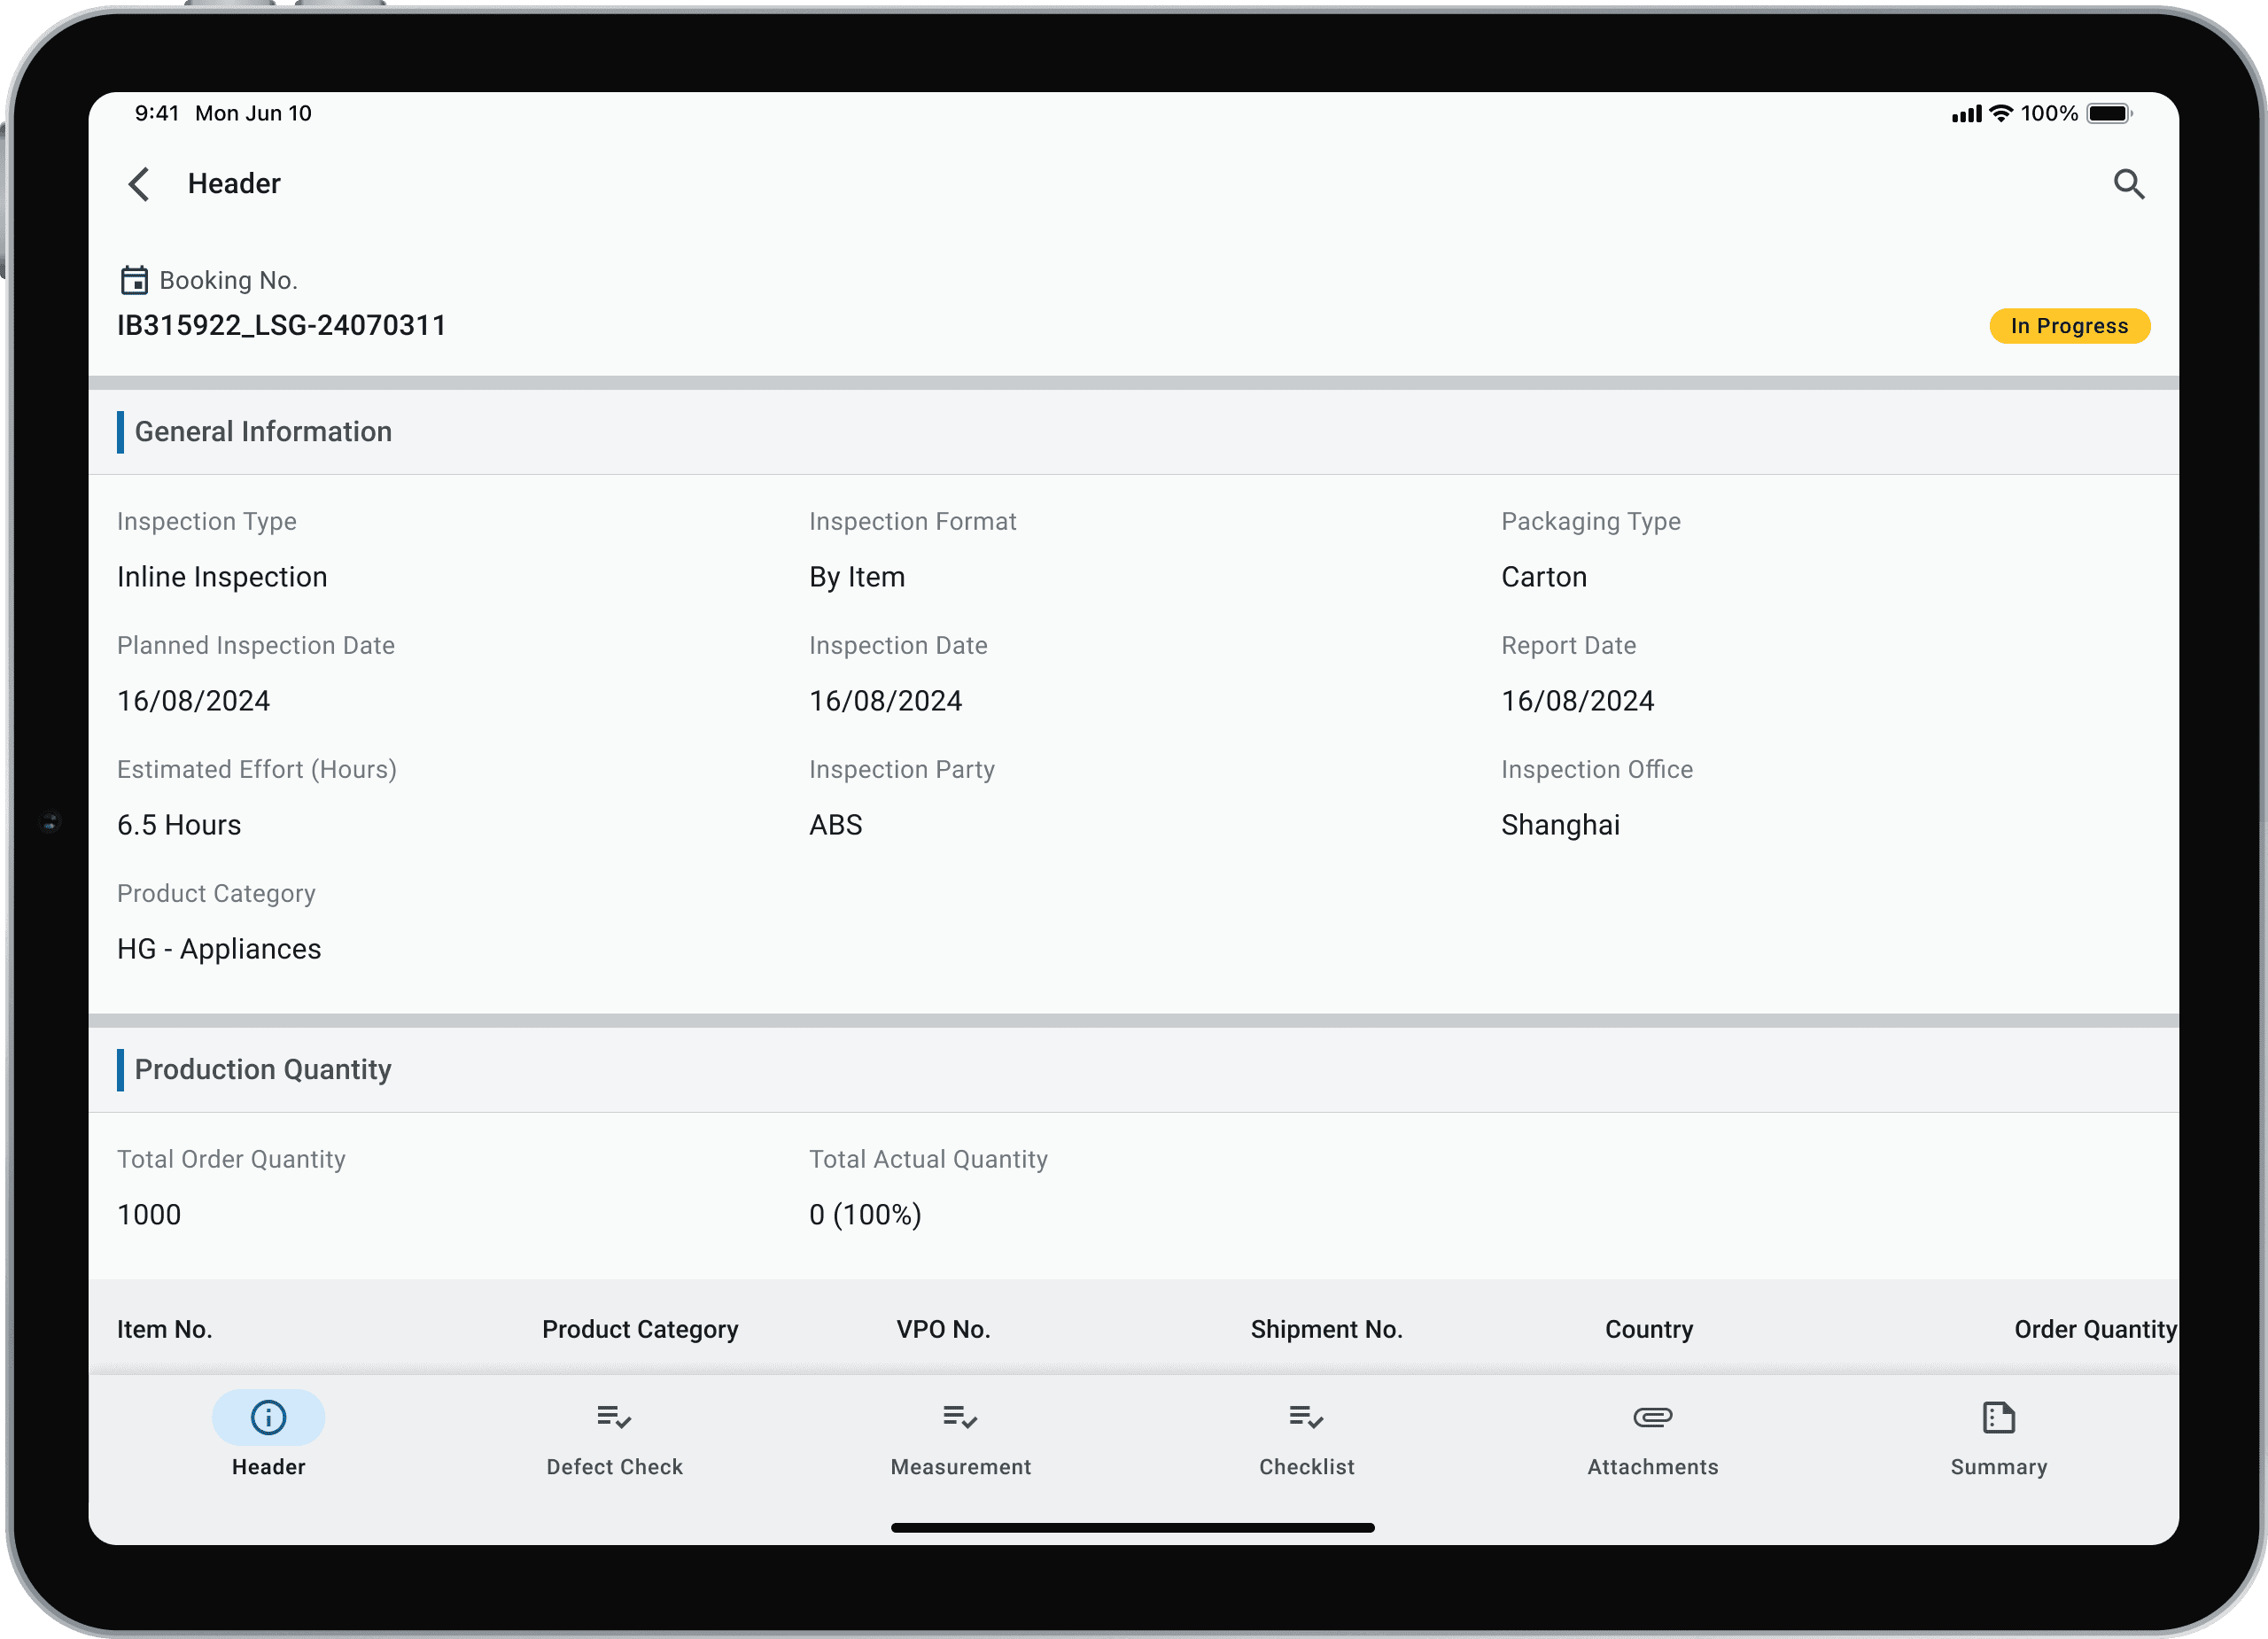Select the booking number IB315922_LSG-24070311
Screen dimensions: 2268x1639
(x=281, y=325)
